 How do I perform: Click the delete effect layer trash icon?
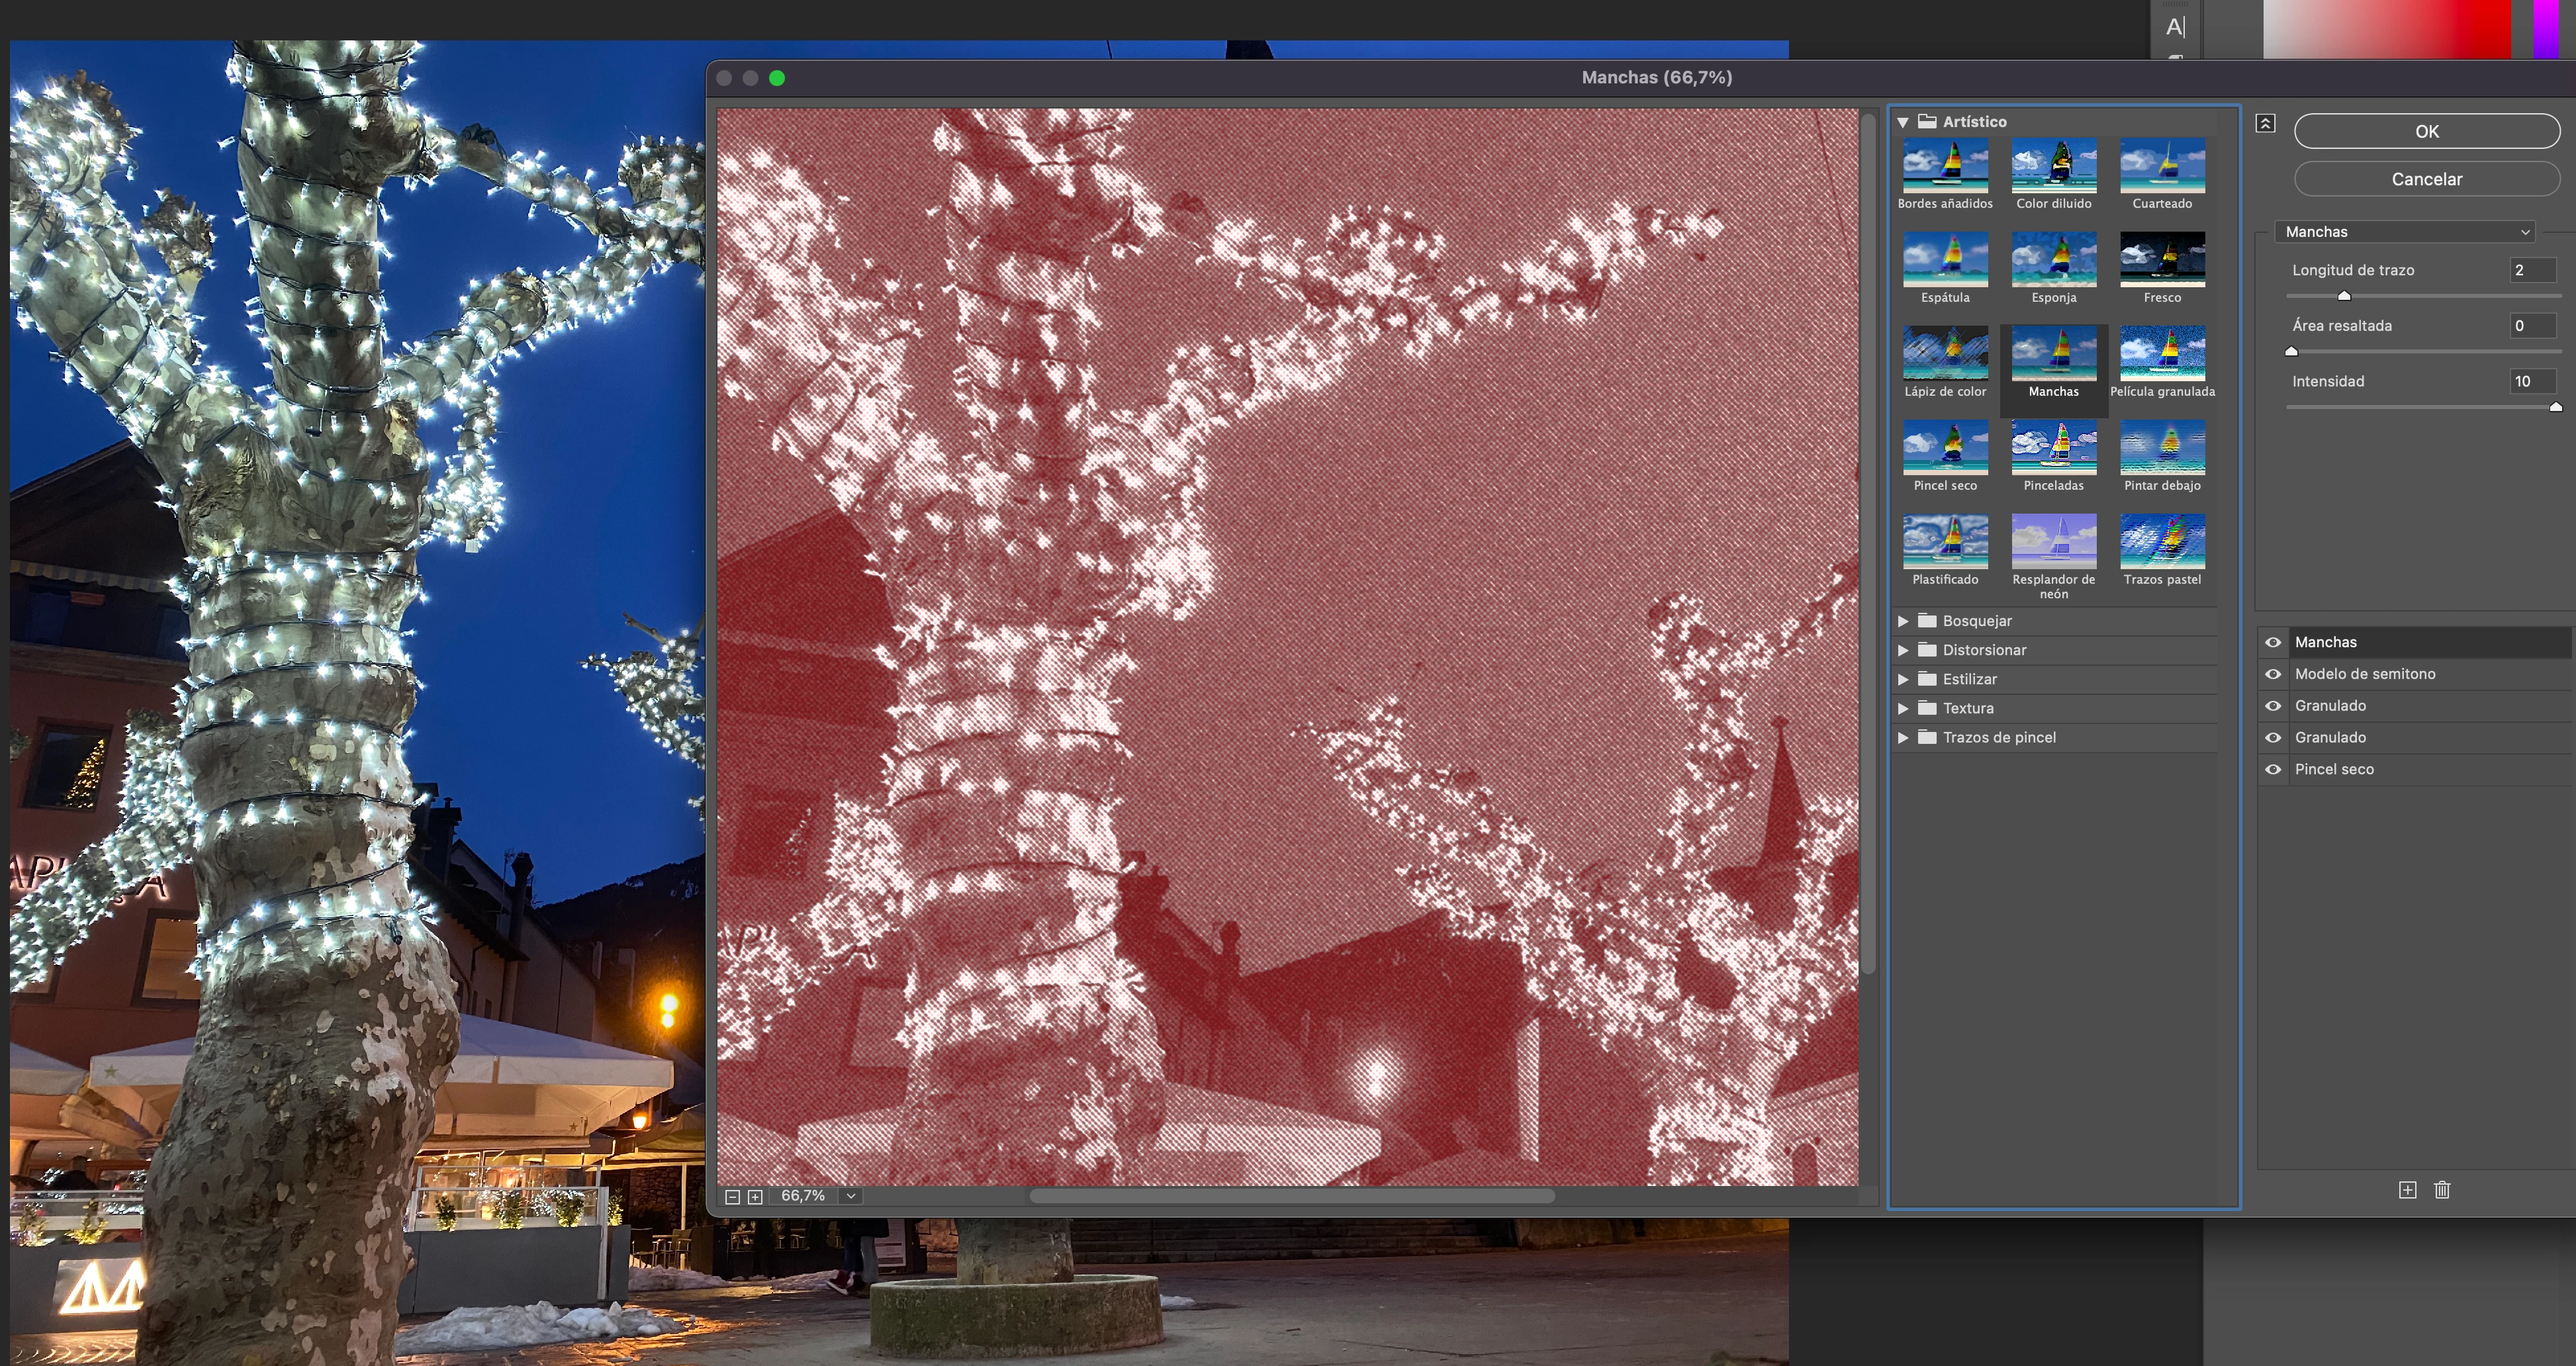(2442, 1190)
